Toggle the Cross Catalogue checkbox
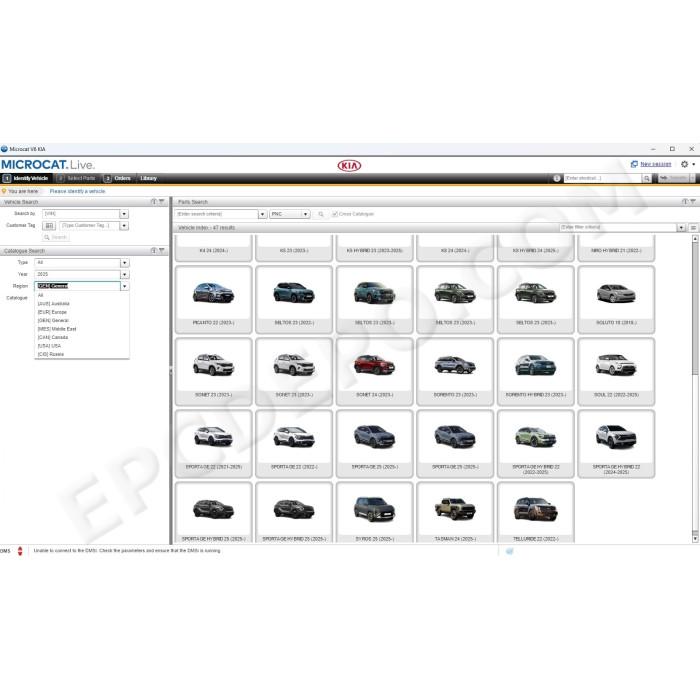This screenshot has width=700, height=700. (x=335, y=214)
